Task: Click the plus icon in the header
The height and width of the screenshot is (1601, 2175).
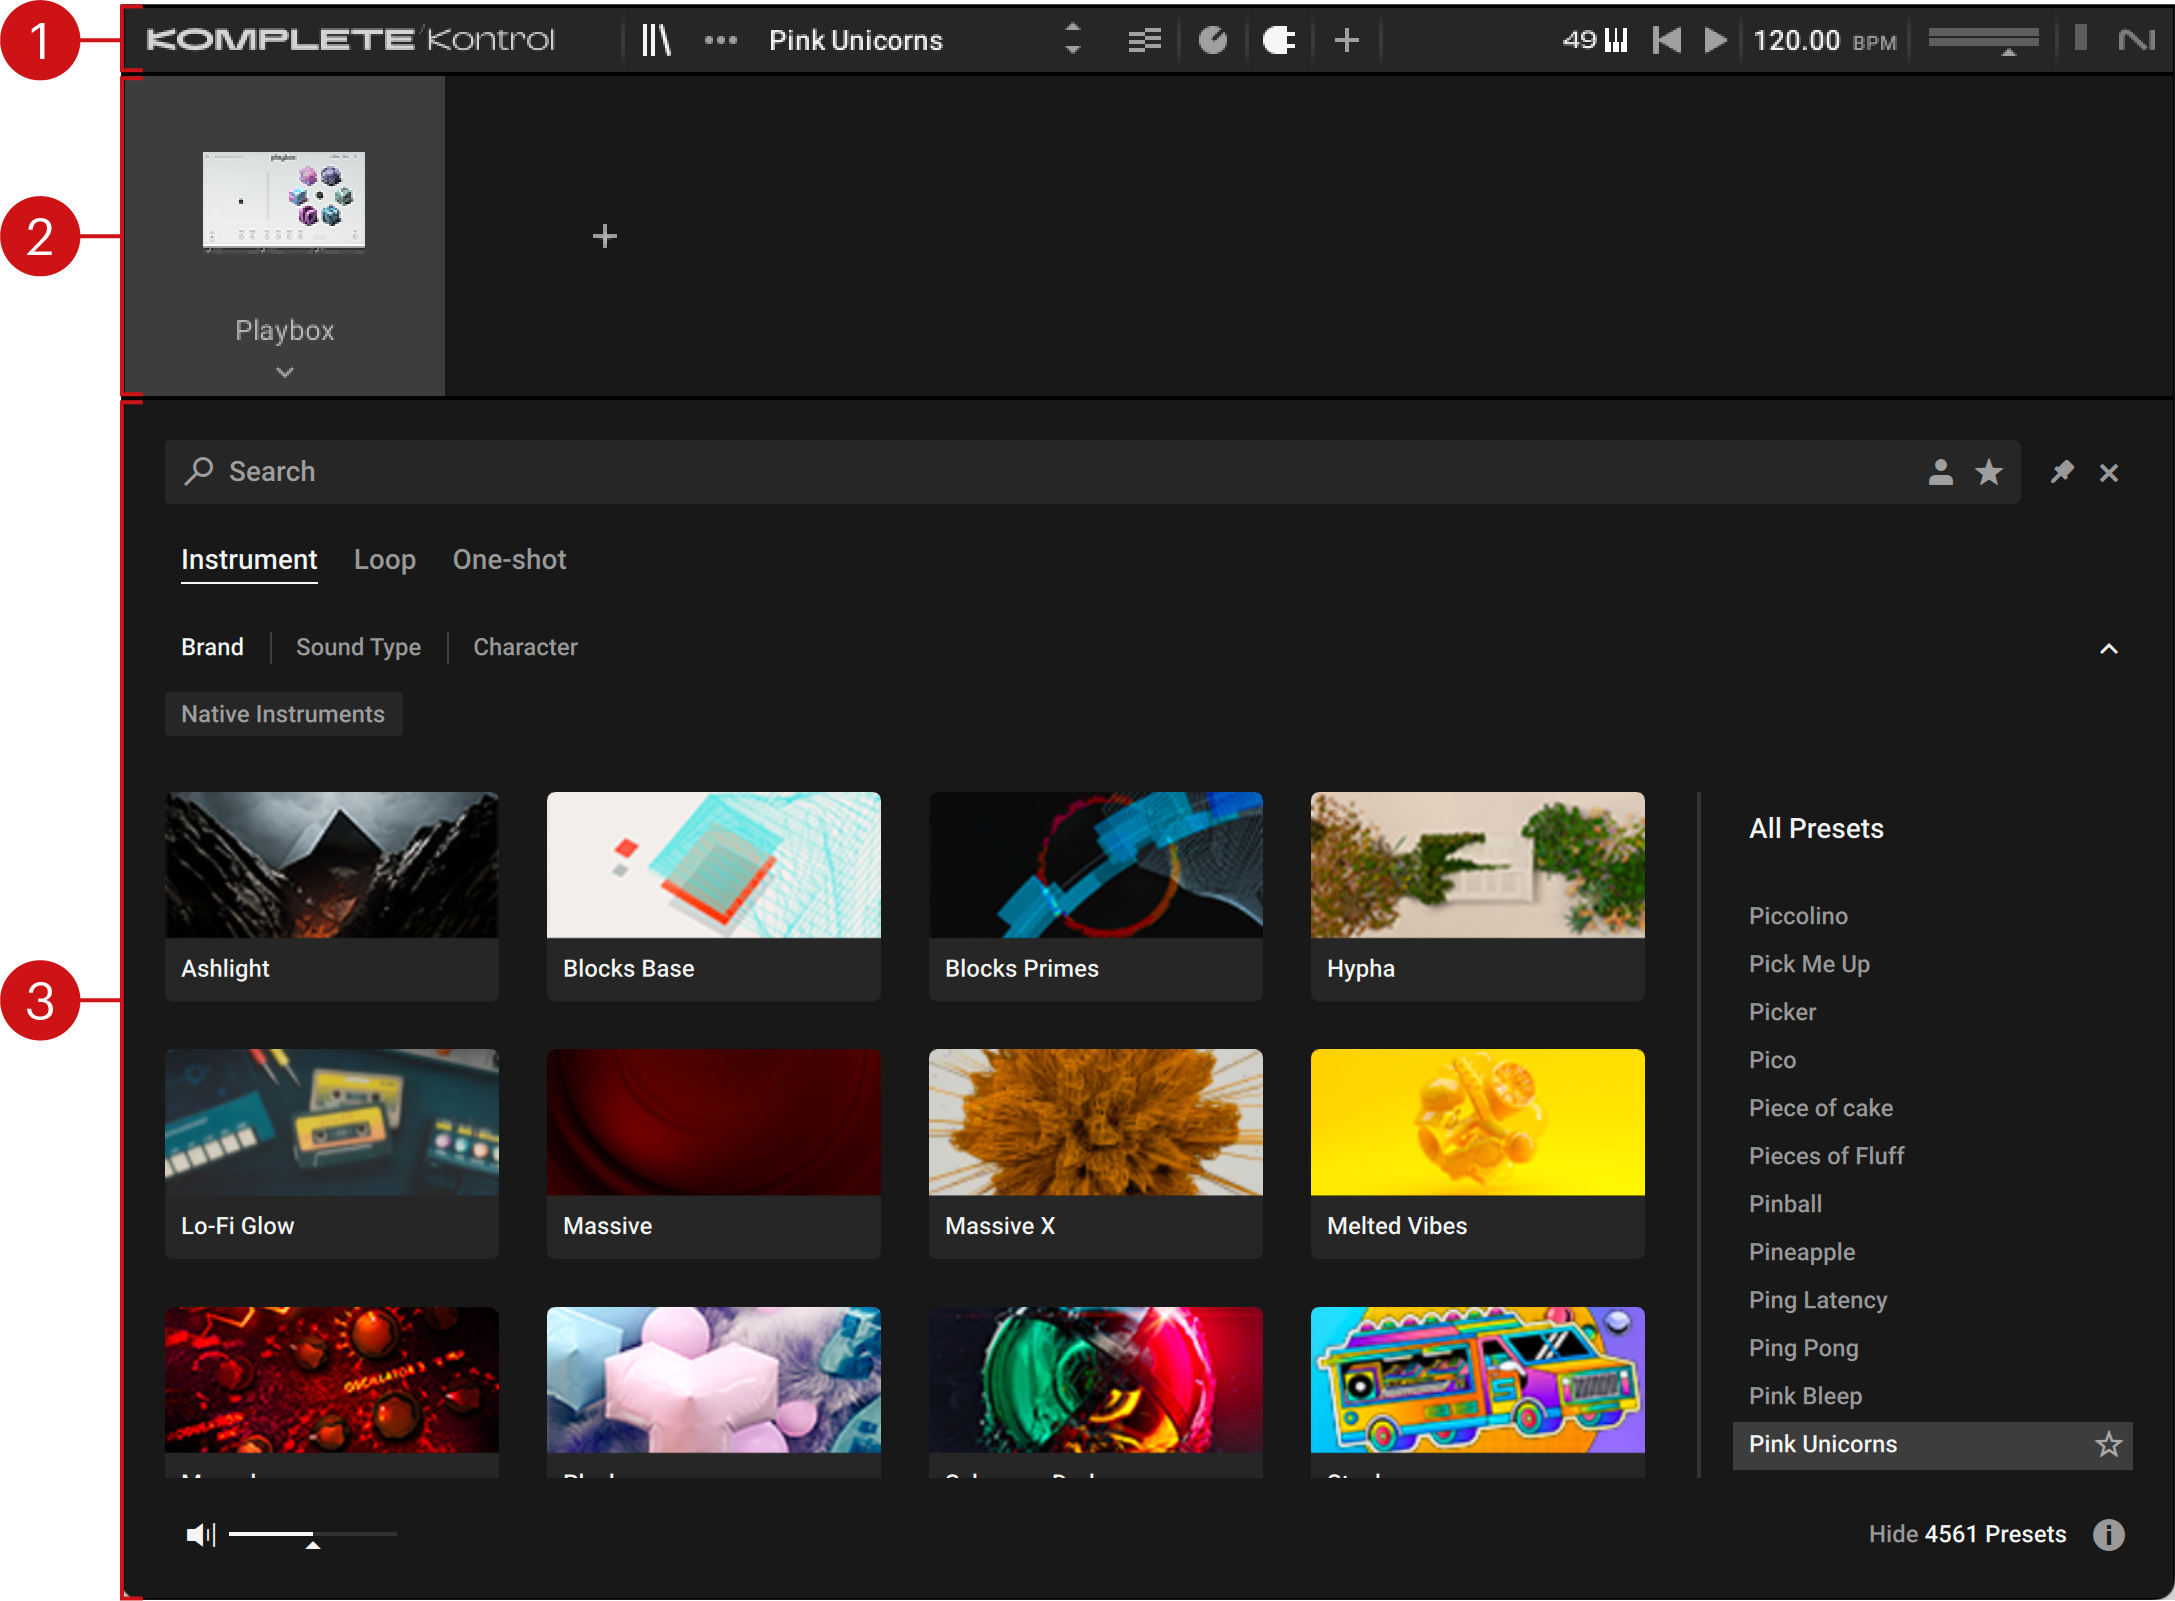Action: (1347, 40)
